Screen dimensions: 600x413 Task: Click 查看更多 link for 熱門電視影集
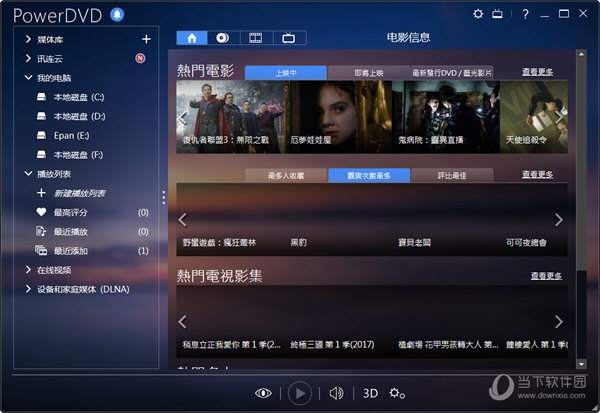pos(546,276)
